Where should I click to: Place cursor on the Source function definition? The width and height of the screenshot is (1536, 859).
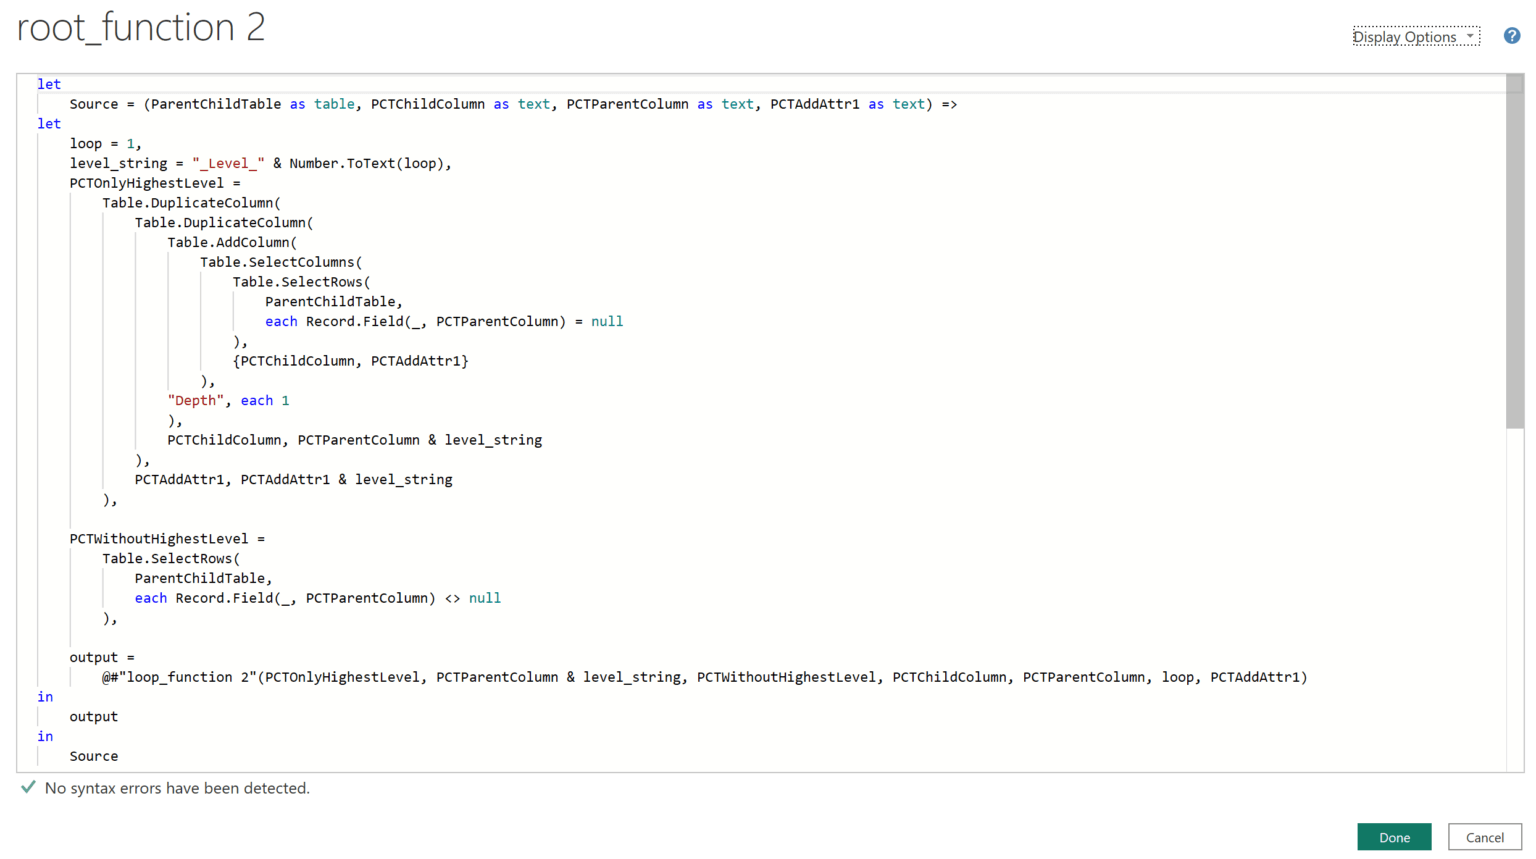pyautogui.click(x=96, y=103)
